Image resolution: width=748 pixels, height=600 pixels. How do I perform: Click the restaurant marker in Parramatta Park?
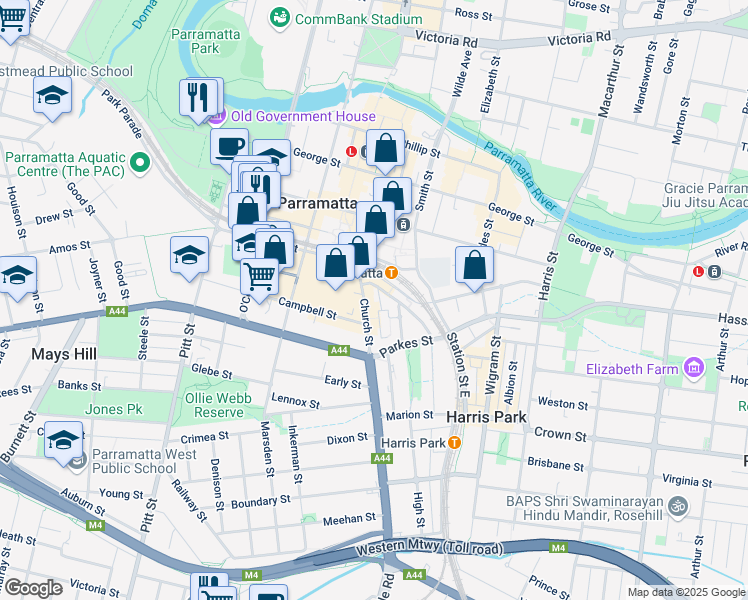[198, 97]
